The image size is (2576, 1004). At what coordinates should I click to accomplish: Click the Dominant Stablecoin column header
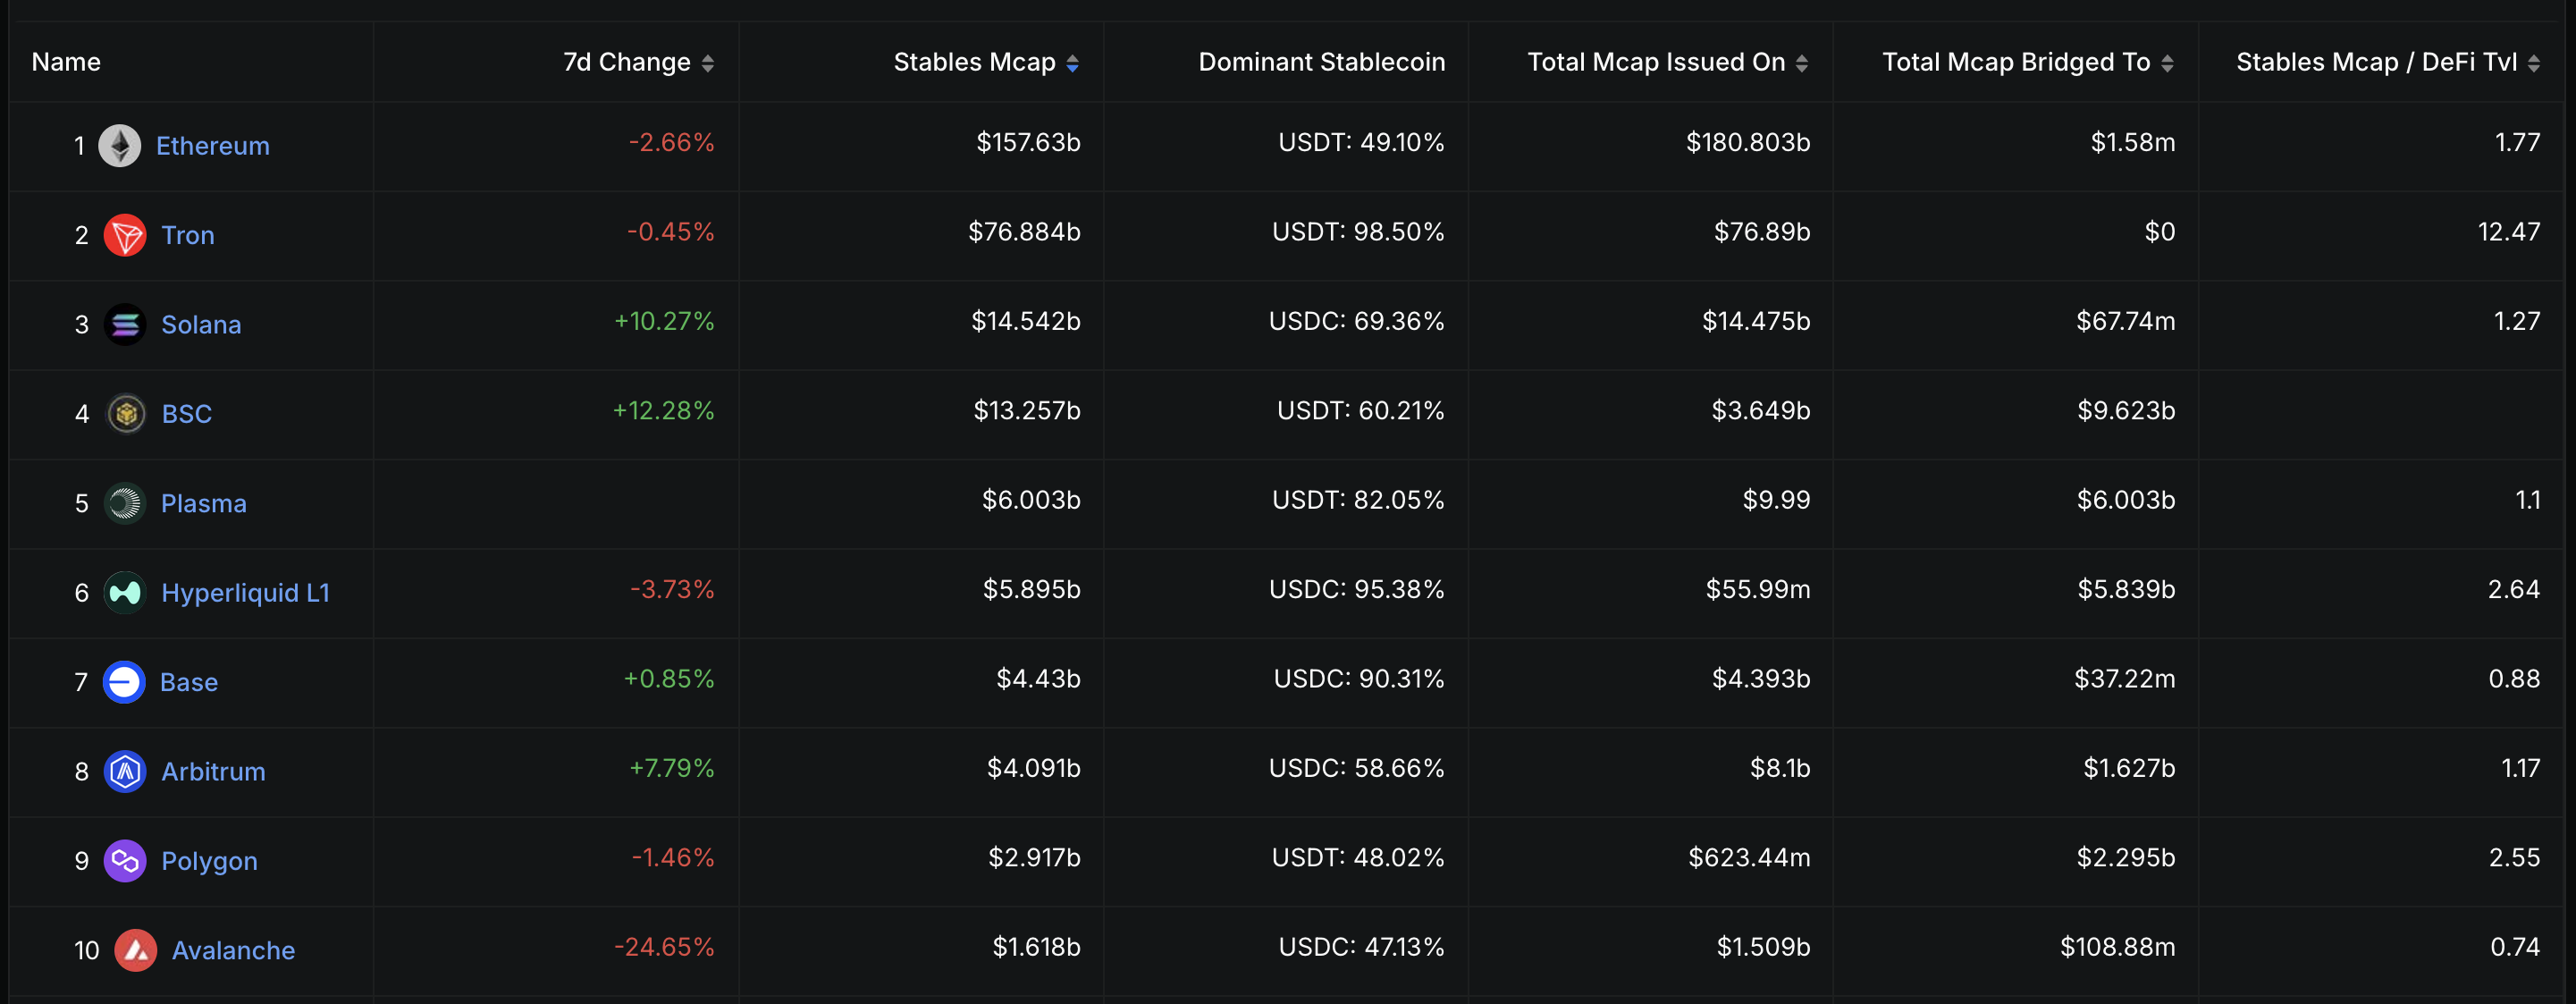point(1321,62)
